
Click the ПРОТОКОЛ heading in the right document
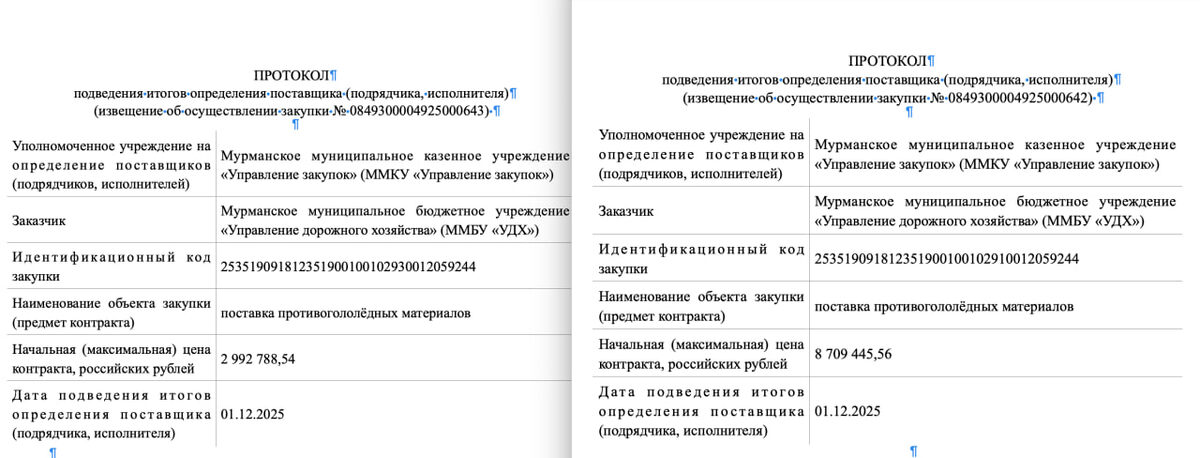tap(887, 62)
